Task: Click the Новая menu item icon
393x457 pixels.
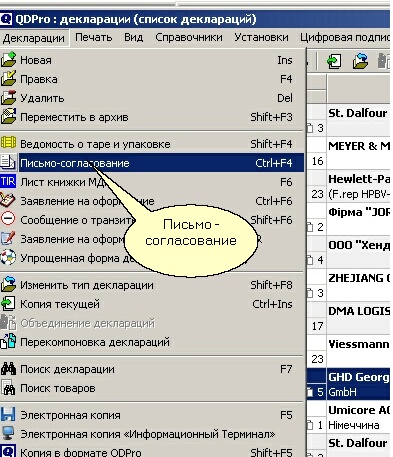Action: [8, 60]
